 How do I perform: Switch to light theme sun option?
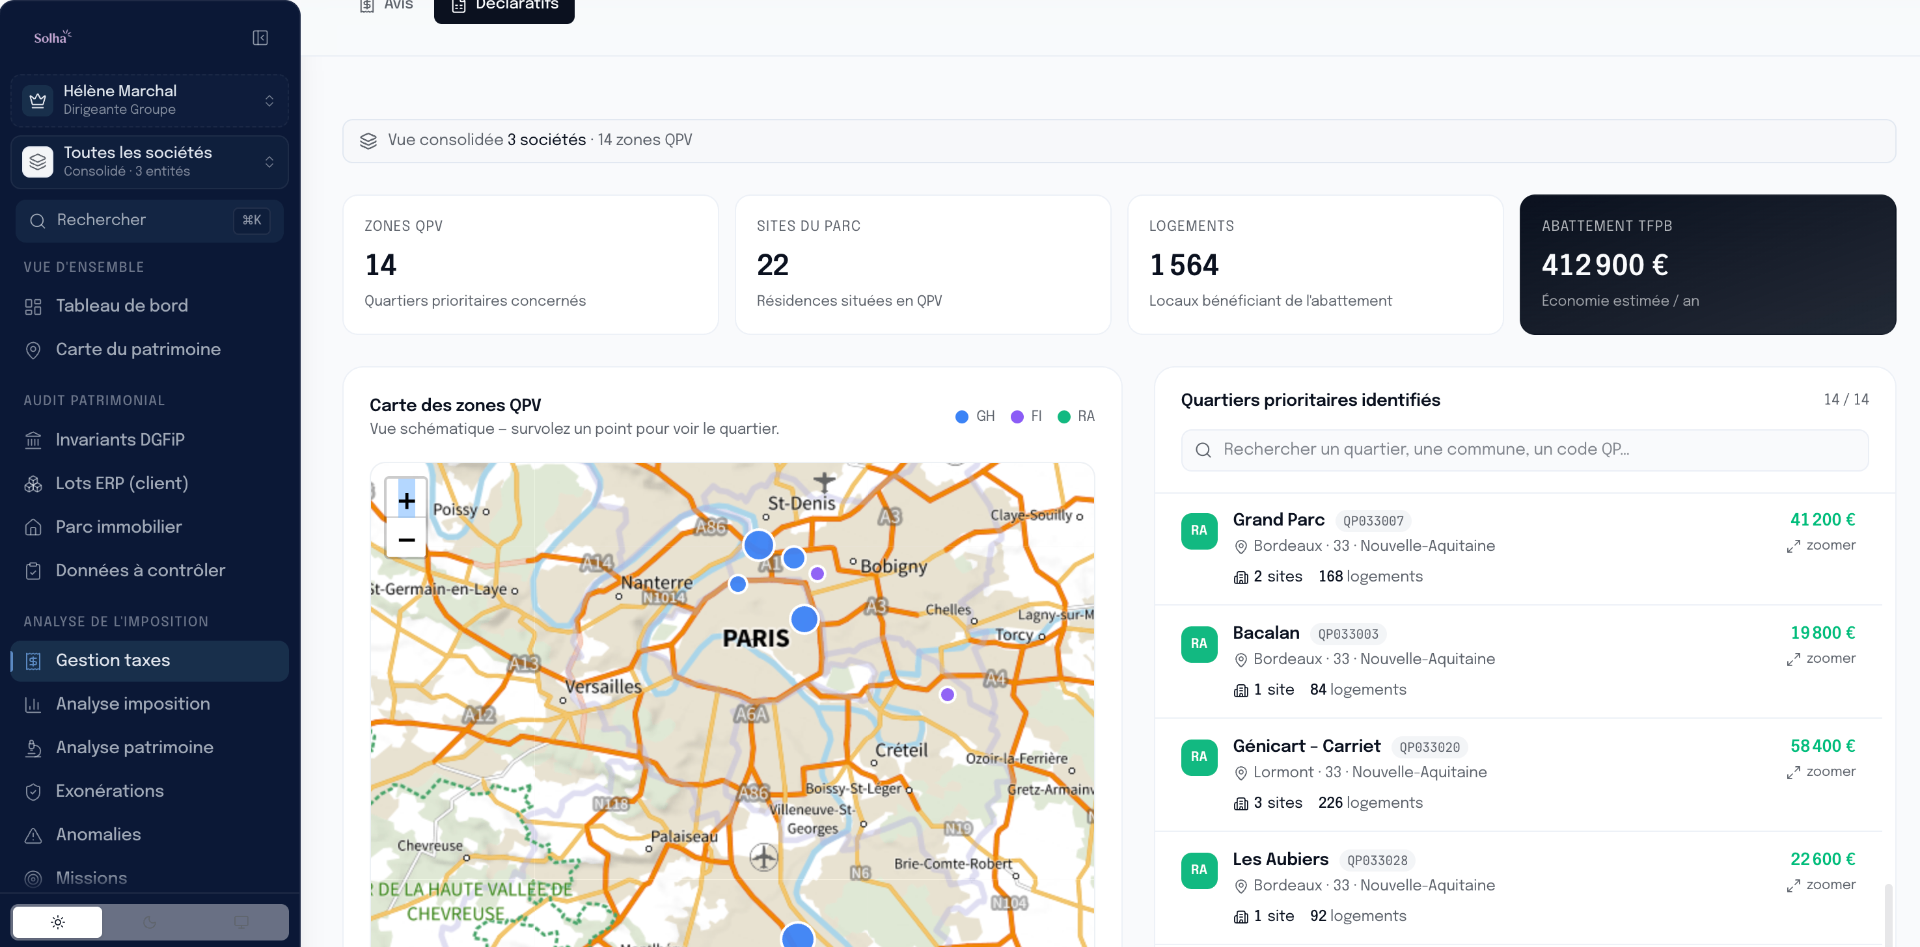click(x=57, y=922)
